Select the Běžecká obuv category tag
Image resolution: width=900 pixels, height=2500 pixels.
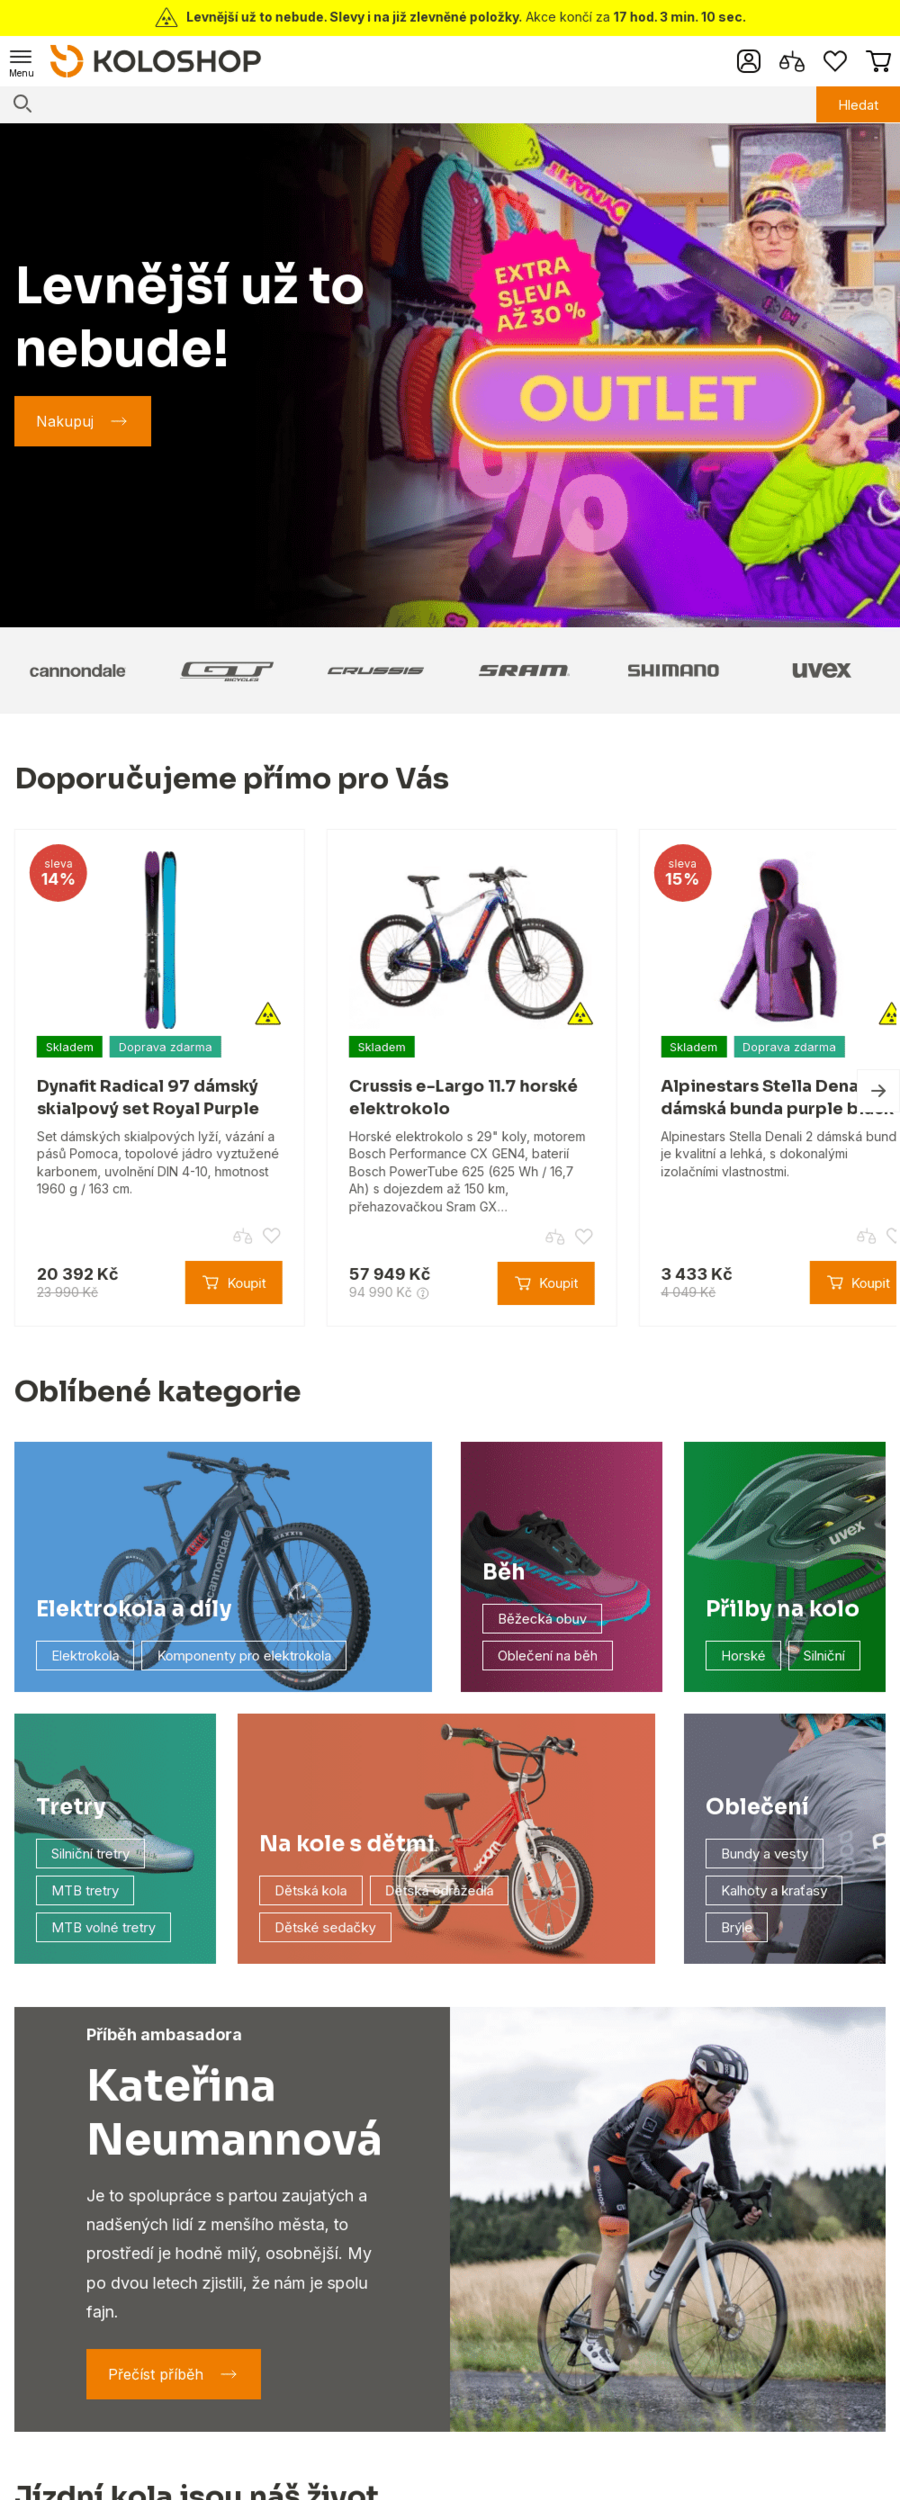(x=542, y=1618)
